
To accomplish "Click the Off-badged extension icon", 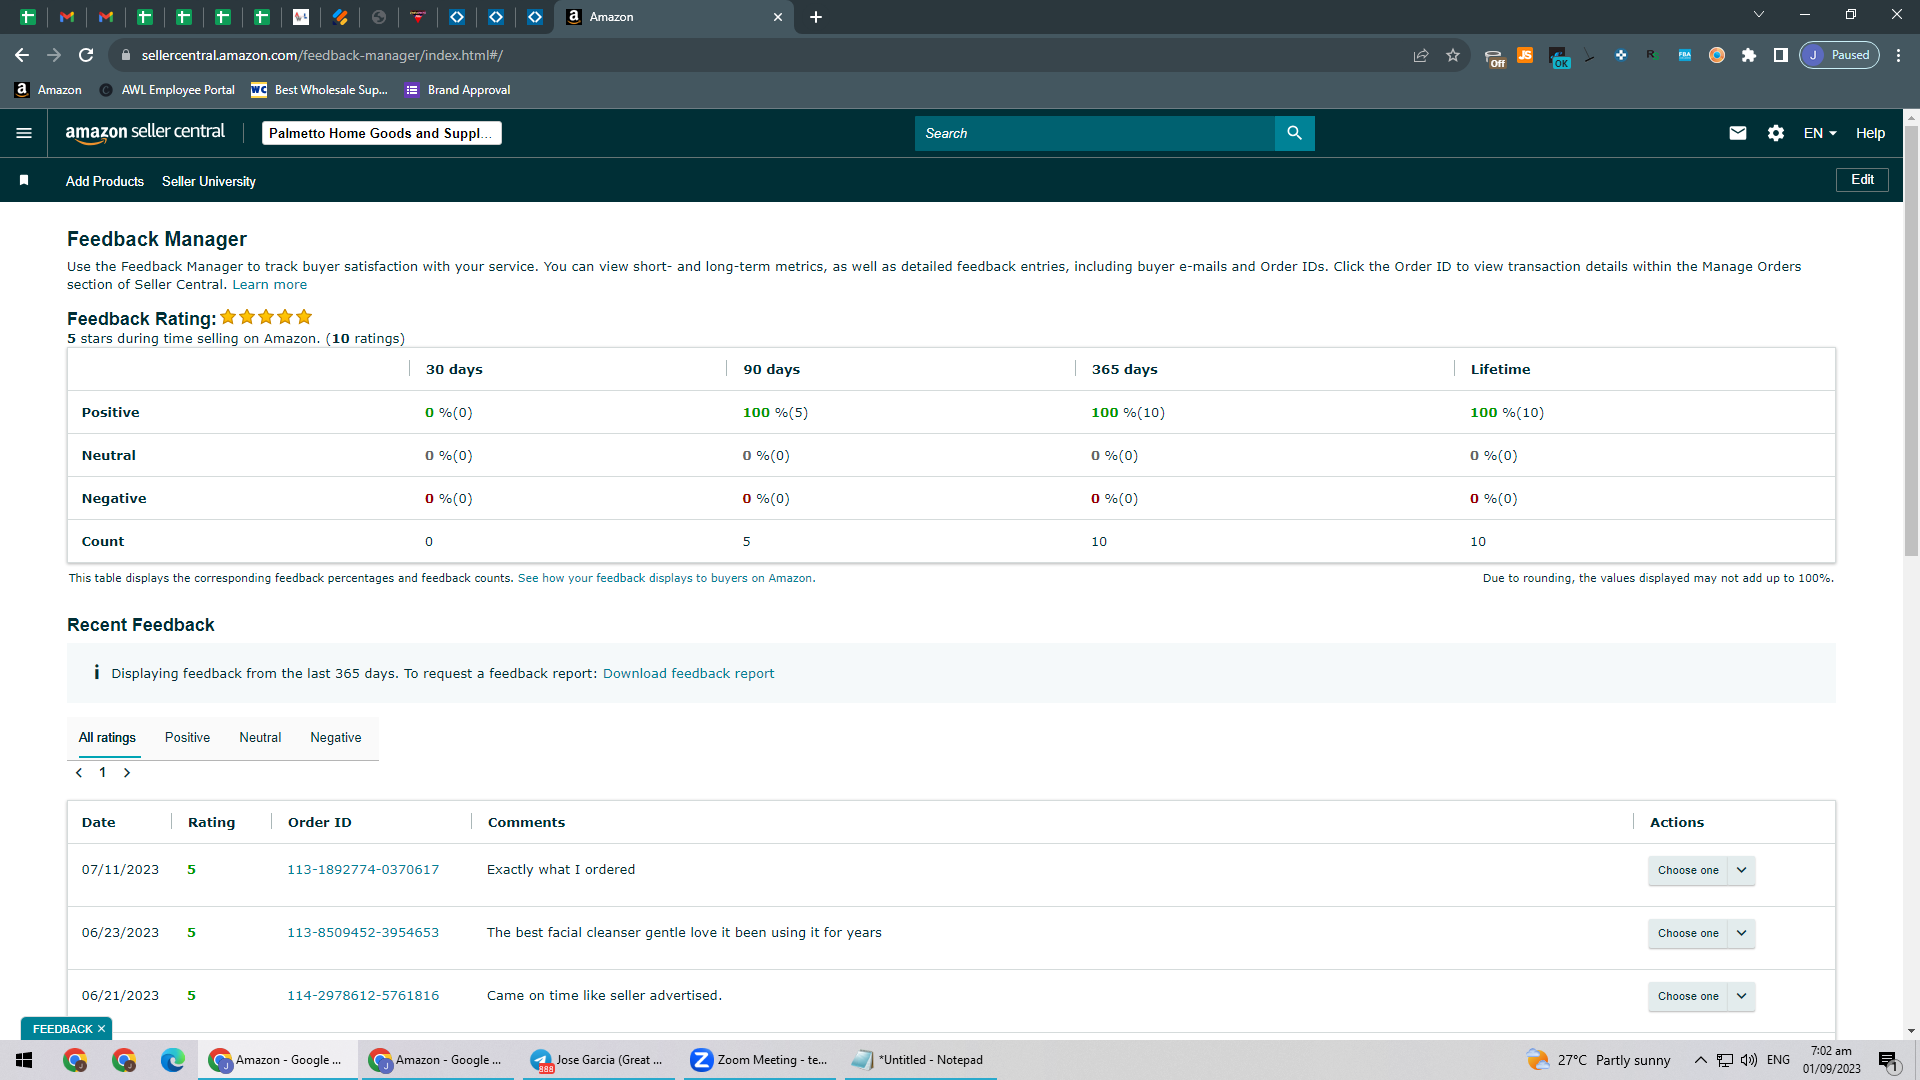I will point(1494,57).
